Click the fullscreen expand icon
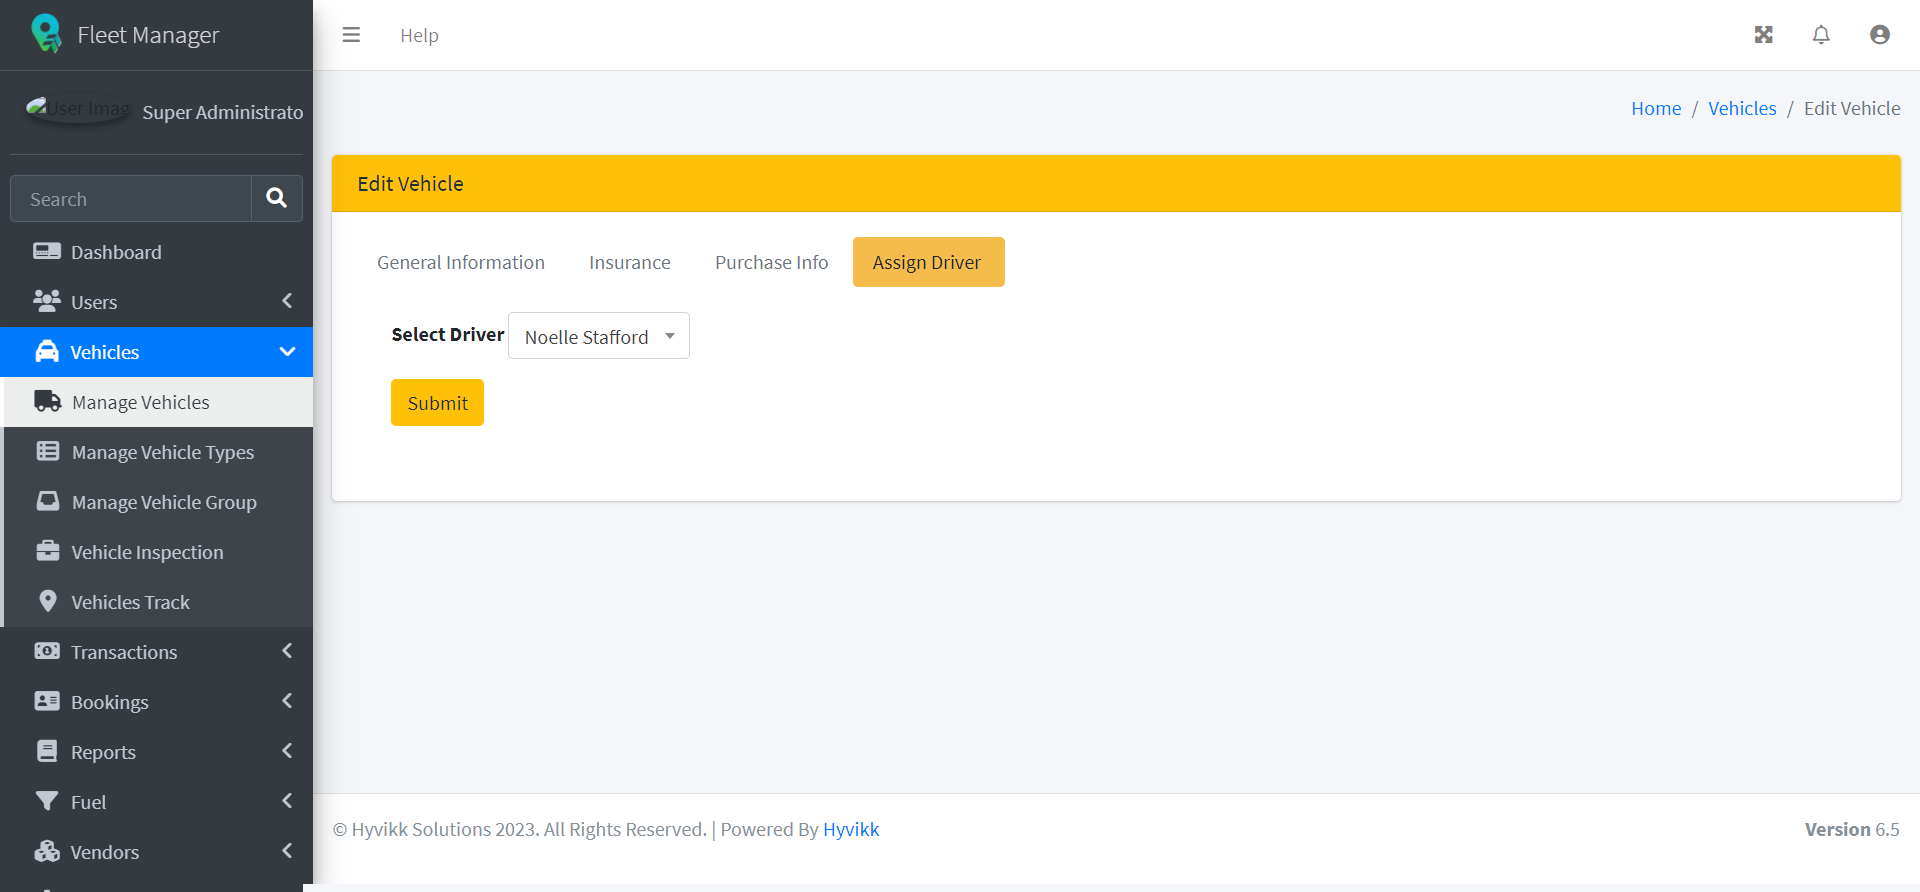Screen dimensions: 1920x892 pyautogui.click(x=1763, y=35)
